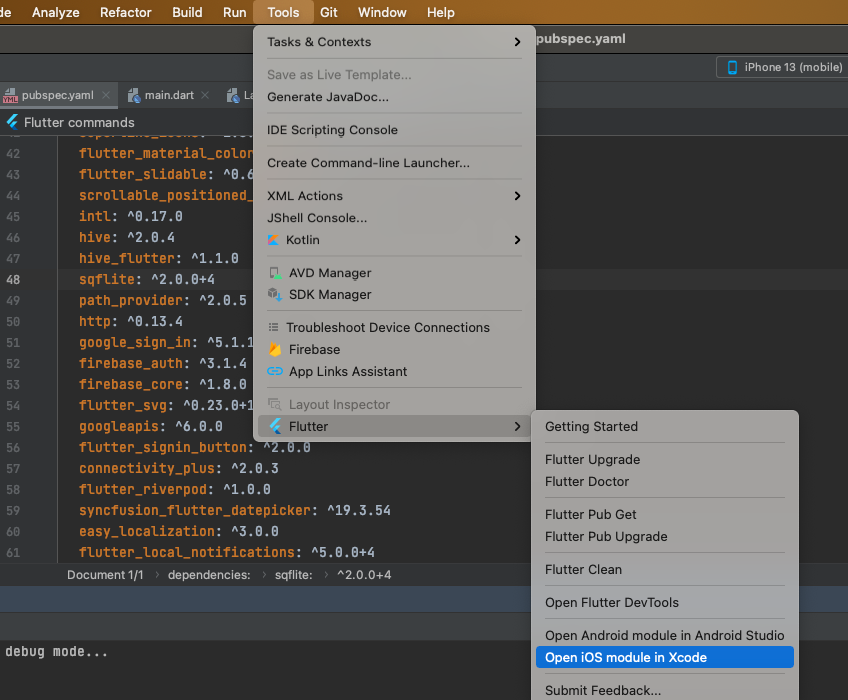
Task: Click the AVD Manager device icon
Action: tap(275, 273)
